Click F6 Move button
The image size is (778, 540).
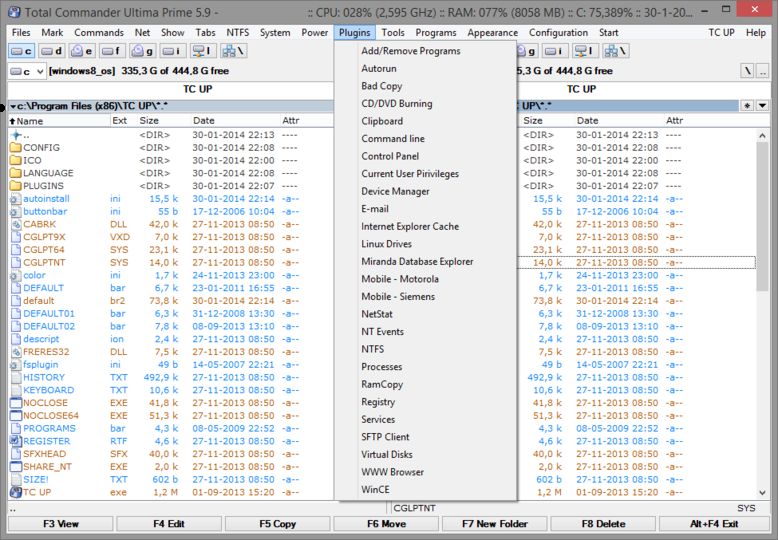coord(386,524)
